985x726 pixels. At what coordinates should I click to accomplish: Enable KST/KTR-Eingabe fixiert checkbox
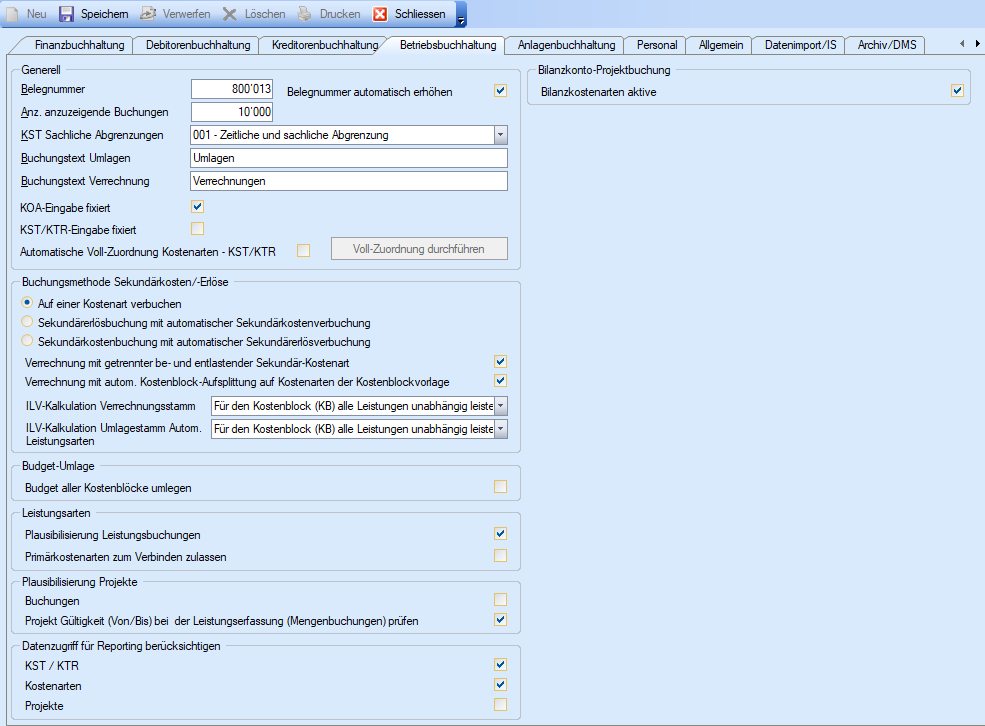point(197,229)
